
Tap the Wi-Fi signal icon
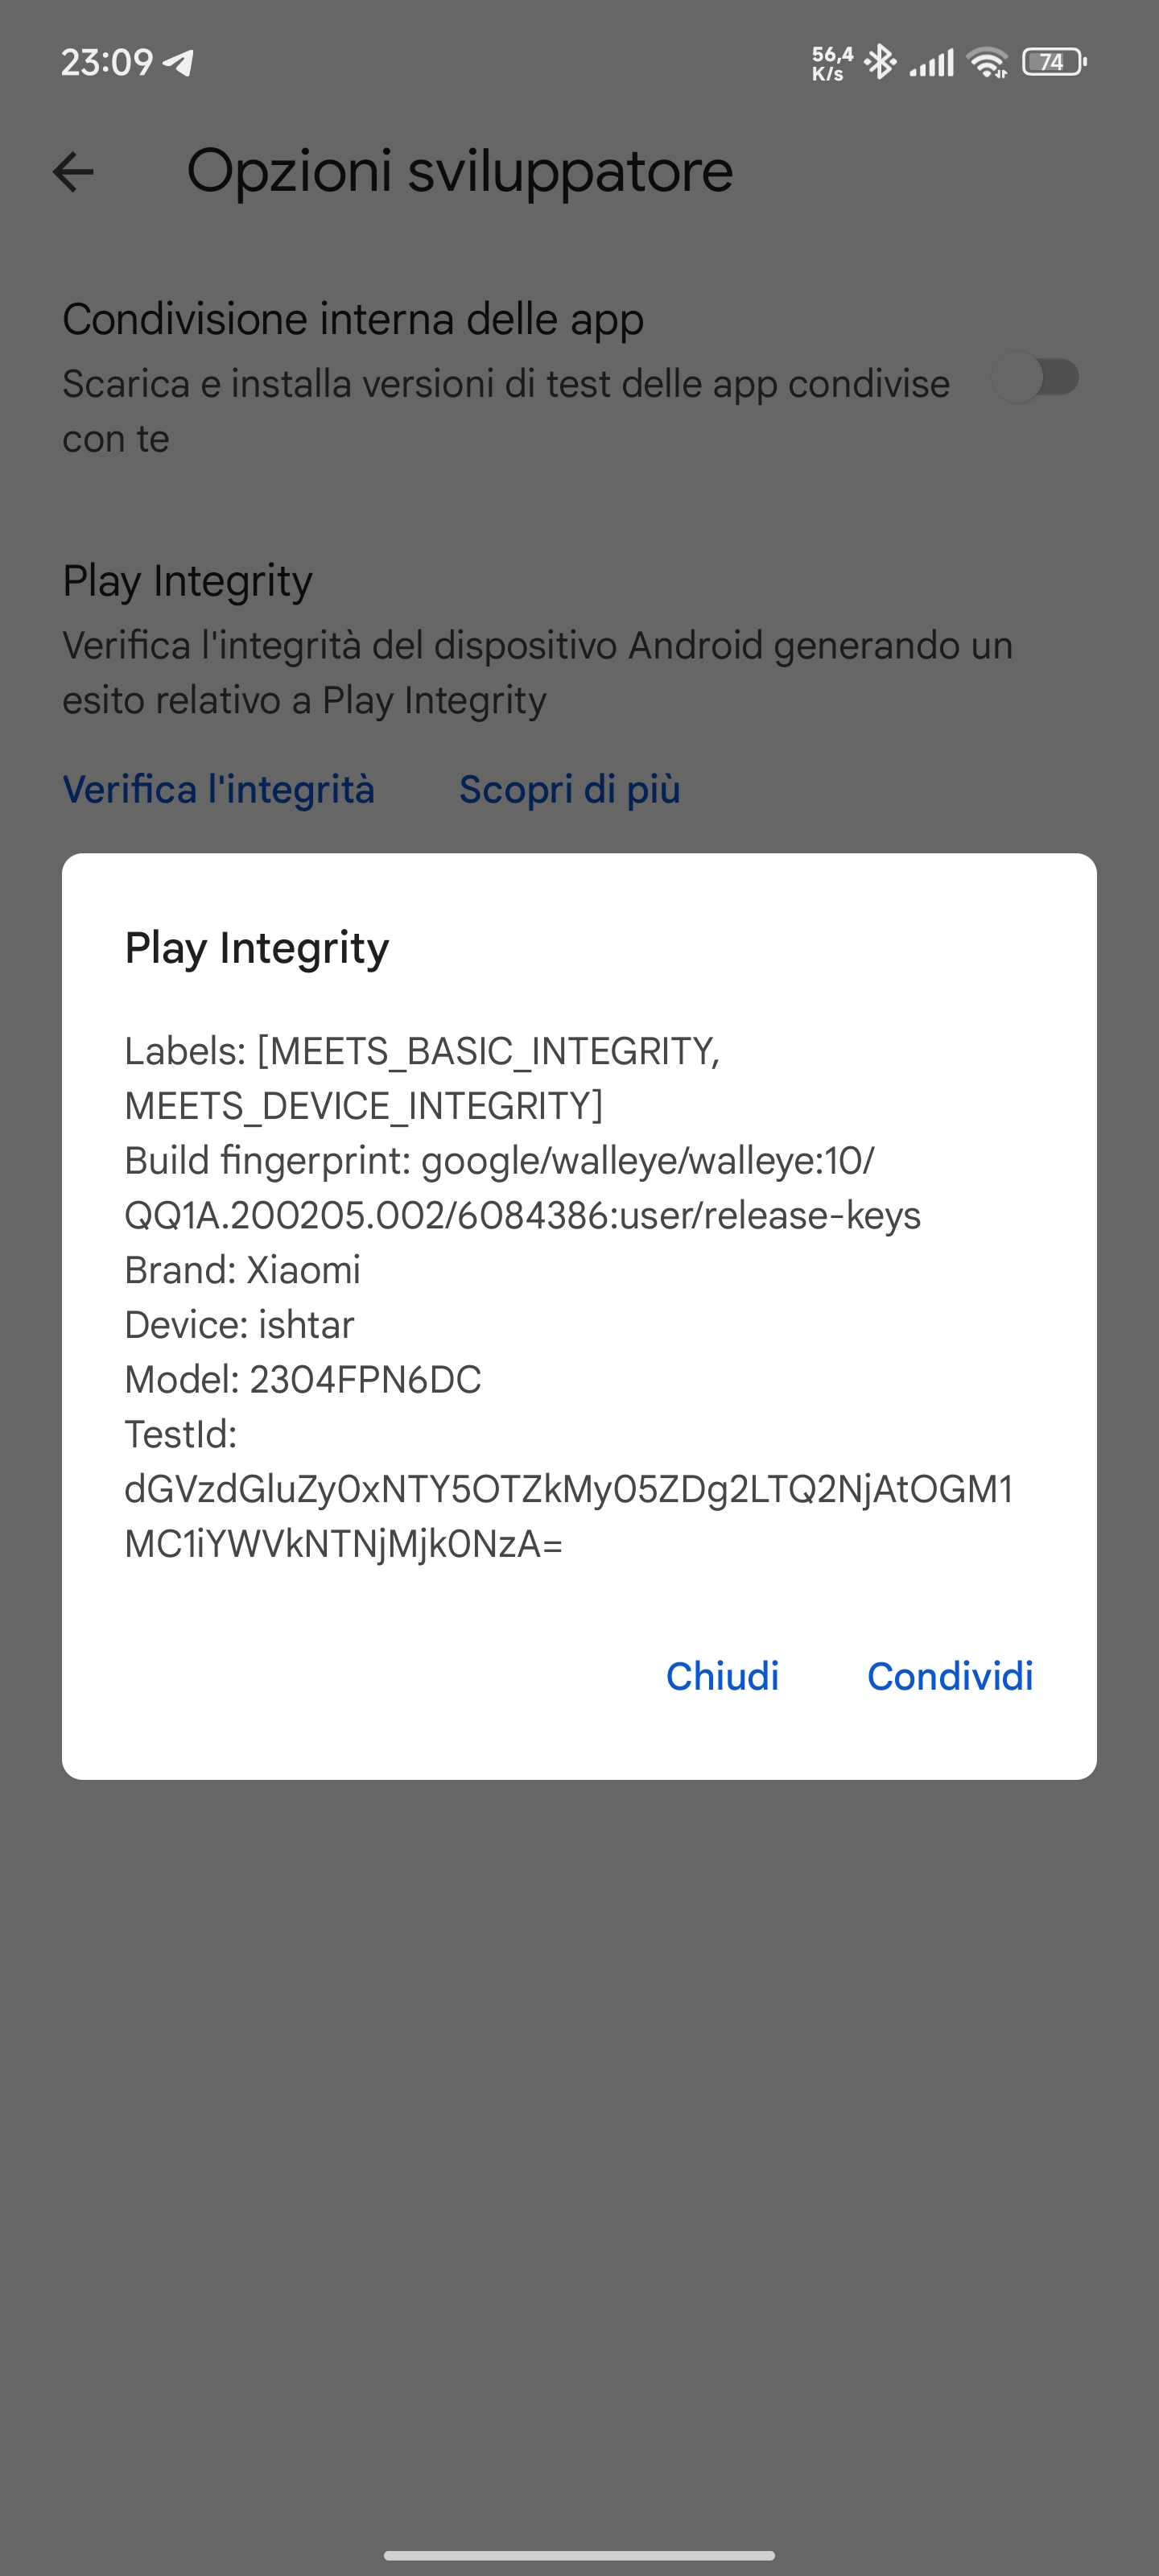988,63
